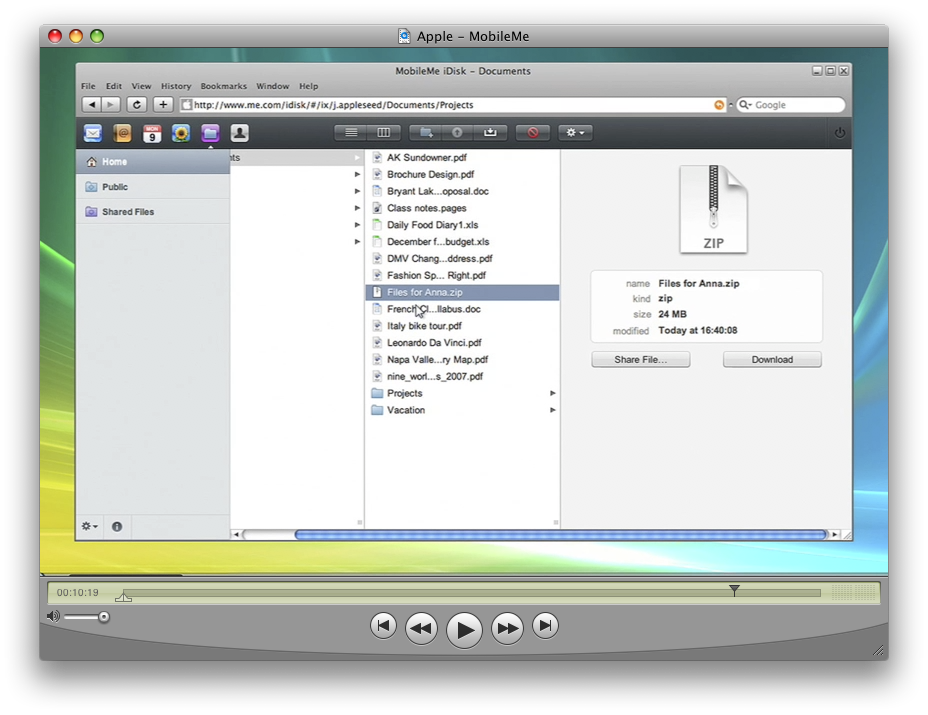Select Leonardo Da Vinci.pdf
Screen dimensions: 928x715
(462, 343)
